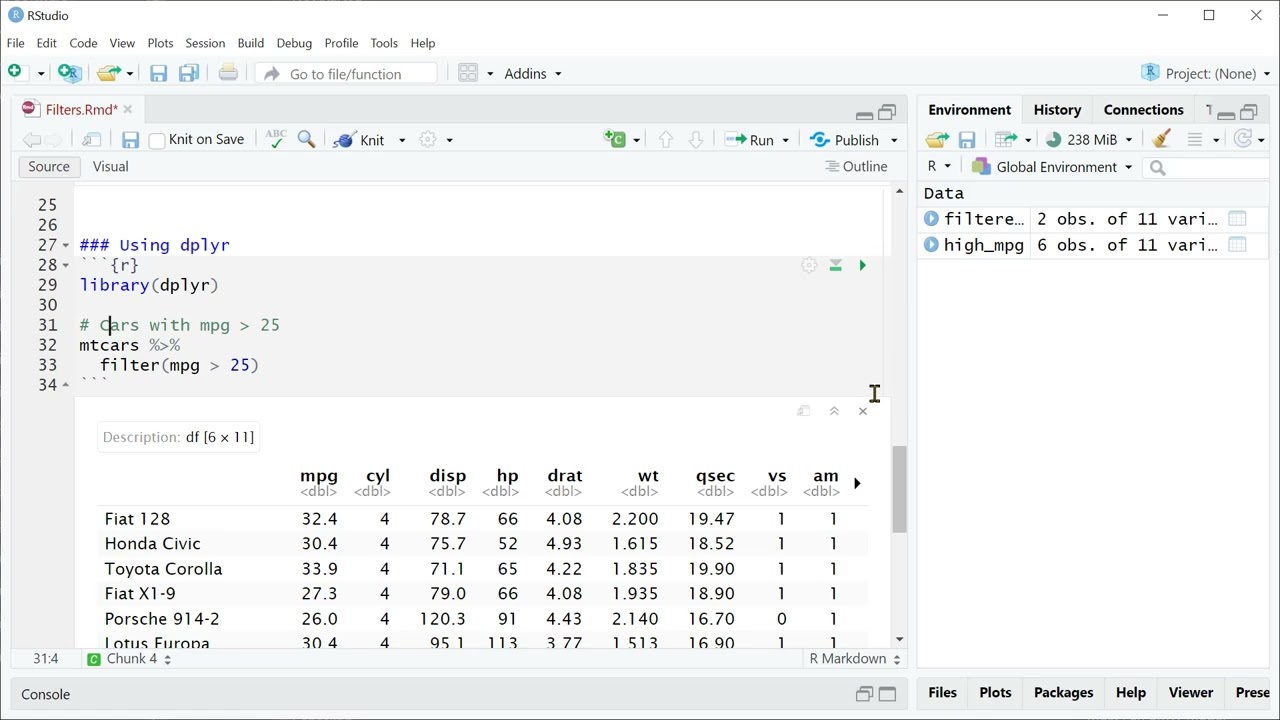Switch to Visual editor mode
This screenshot has height=720, width=1280.
pos(111,167)
